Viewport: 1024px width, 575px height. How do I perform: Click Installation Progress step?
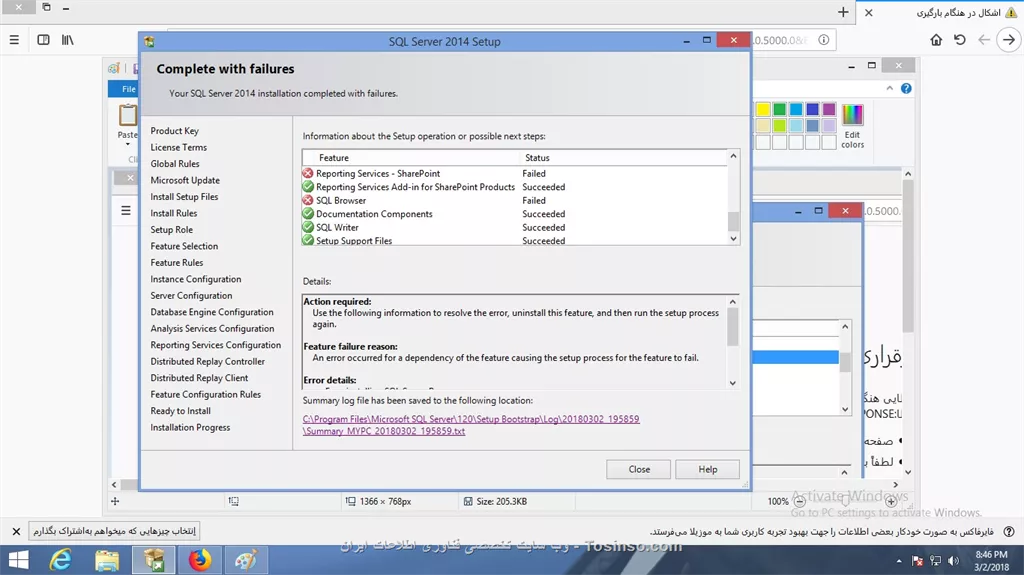[190, 427]
